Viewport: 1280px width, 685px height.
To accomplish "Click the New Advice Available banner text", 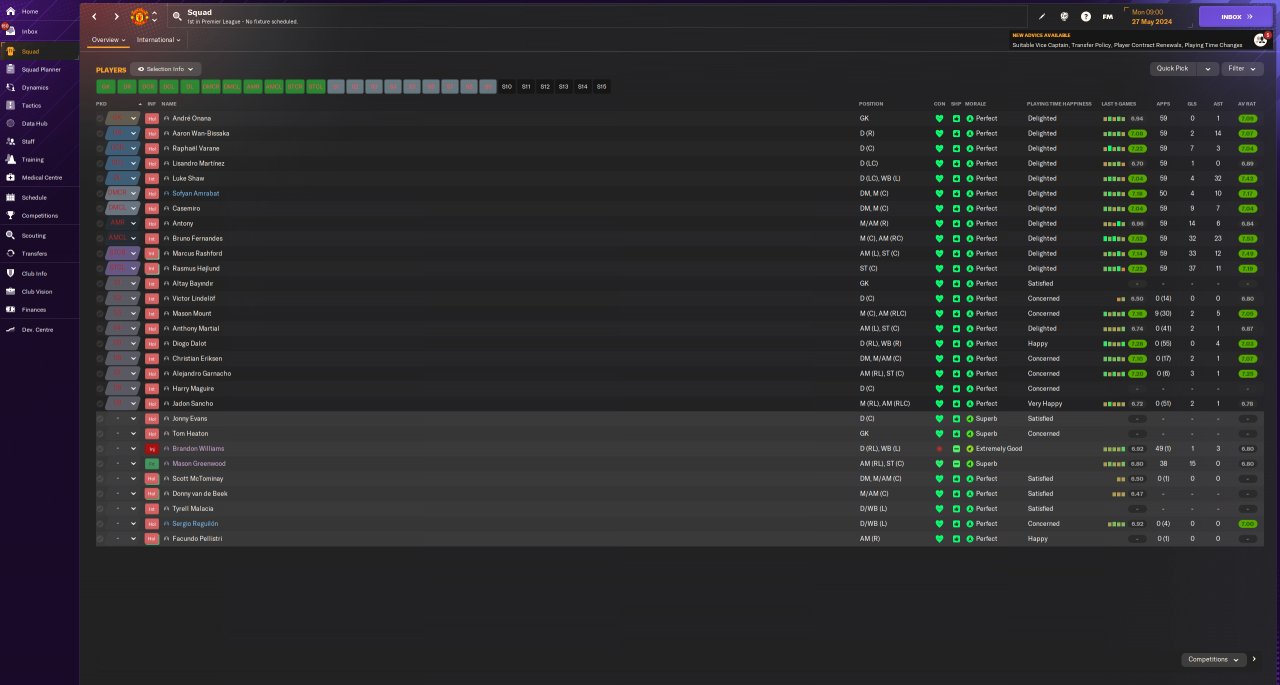I will coord(1041,35).
